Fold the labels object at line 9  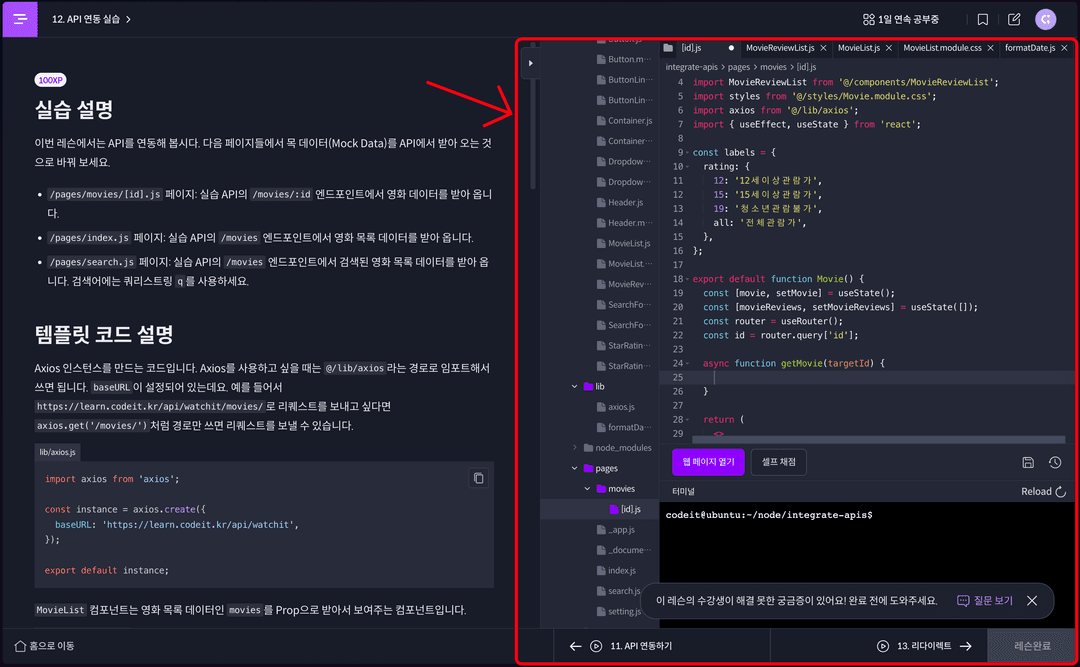point(687,153)
